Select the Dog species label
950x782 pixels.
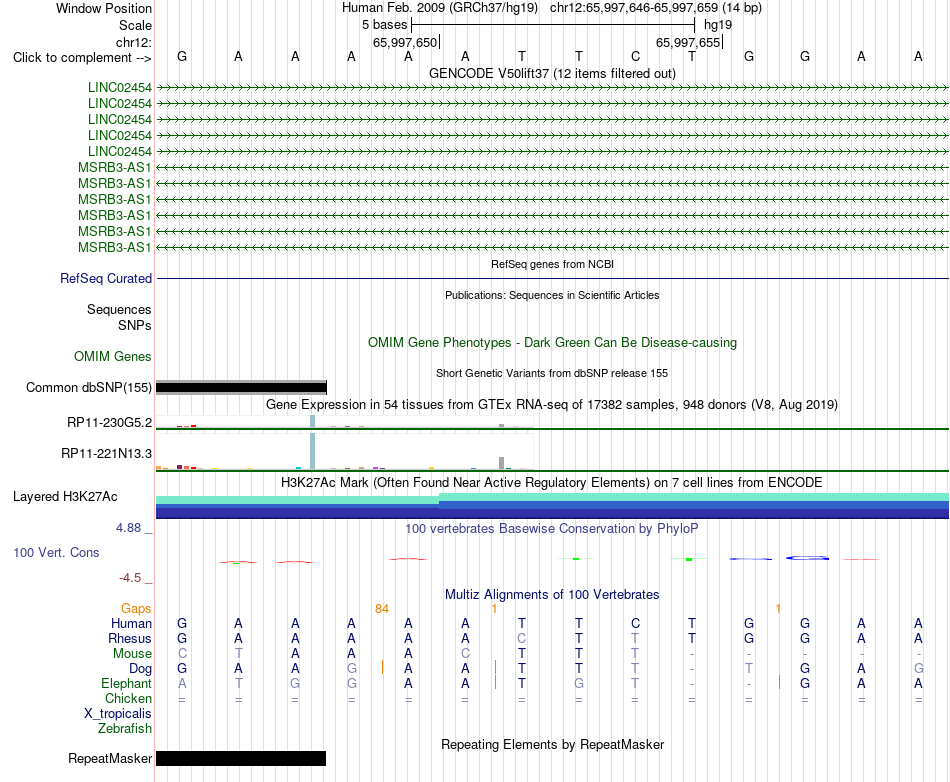(x=140, y=669)
